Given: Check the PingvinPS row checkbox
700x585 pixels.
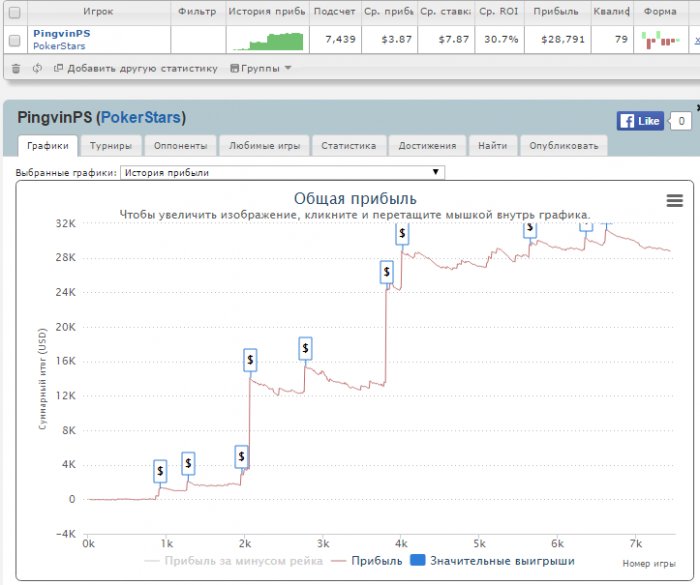Looking at the screenshot, I should point(15,40).
